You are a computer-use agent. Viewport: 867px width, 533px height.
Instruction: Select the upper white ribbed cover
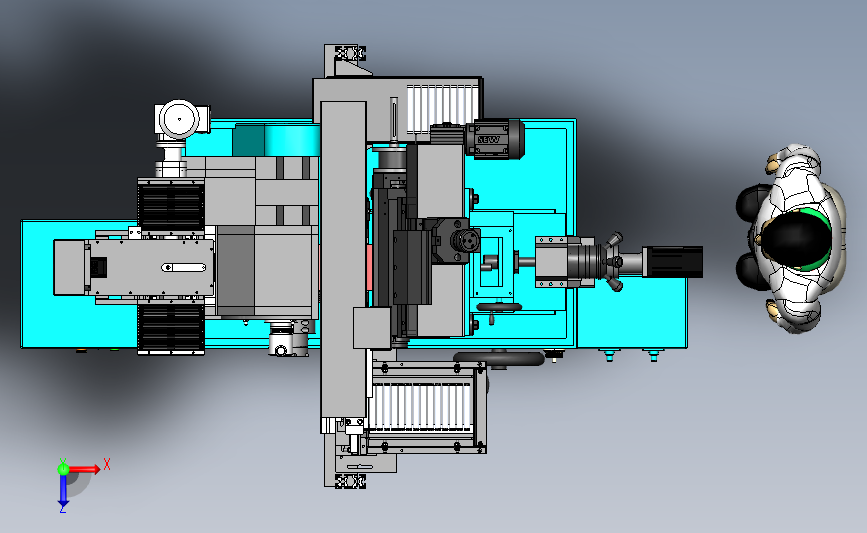pos(442,109)
